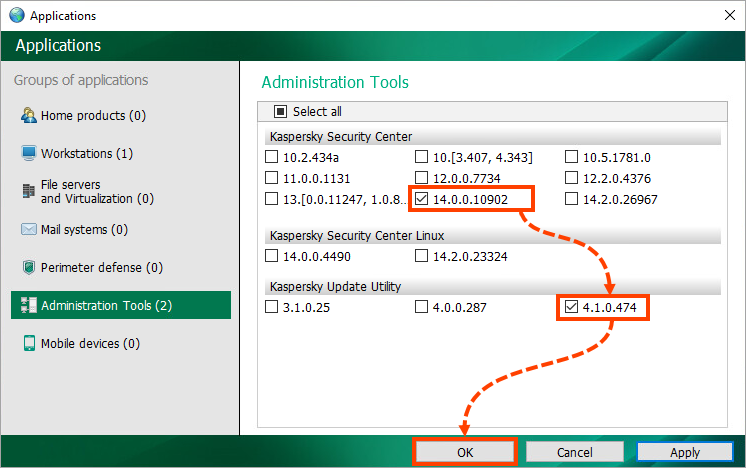Viewport: 746px width, 468px height.
Task: Check the 12.2.0.4376 version box
Action: click(571, 178)
